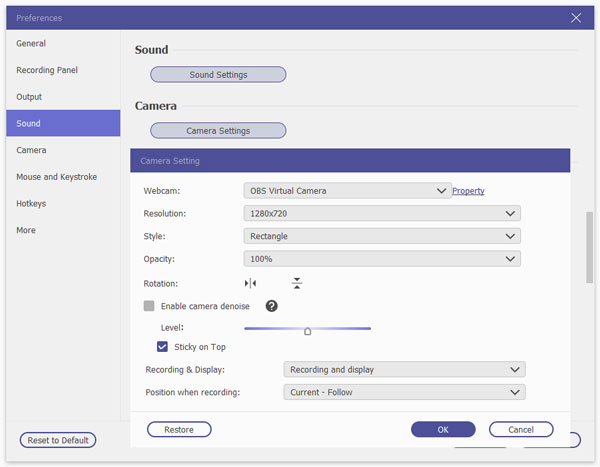Close the Preferences window
The width and height of the screenshot is (600, 467).
576,17
